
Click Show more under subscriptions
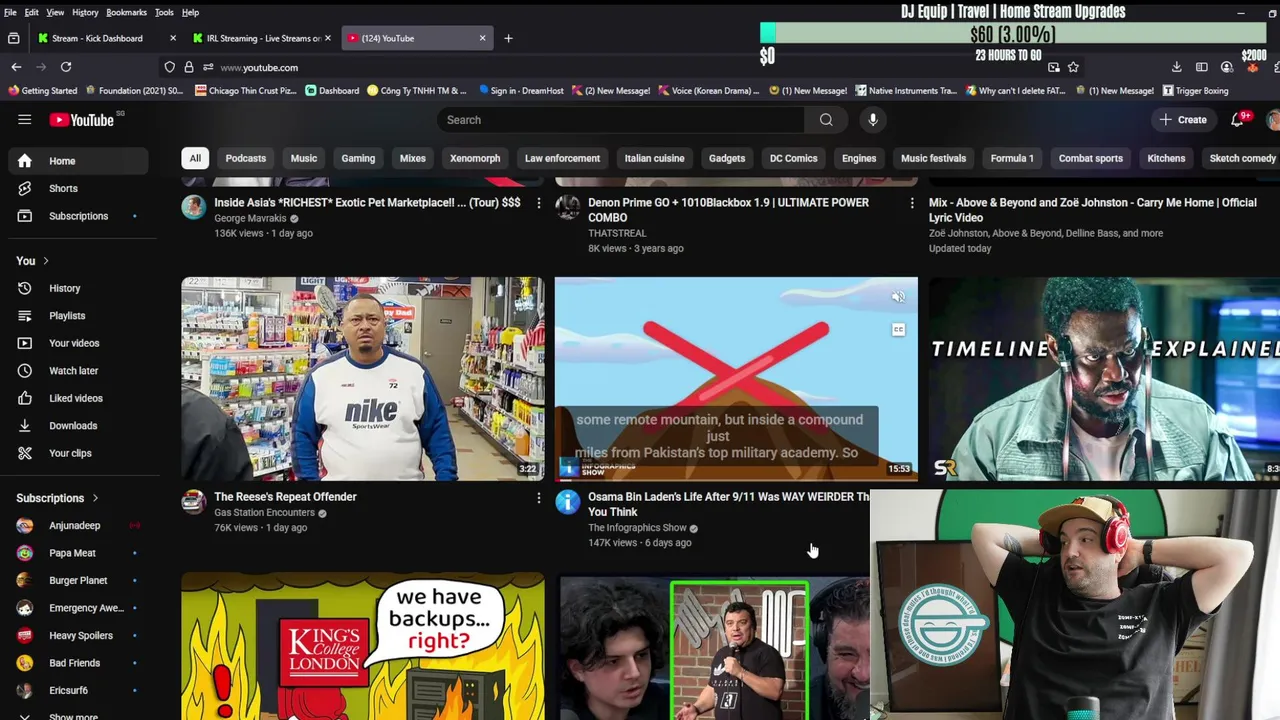(x=74, y=716)
